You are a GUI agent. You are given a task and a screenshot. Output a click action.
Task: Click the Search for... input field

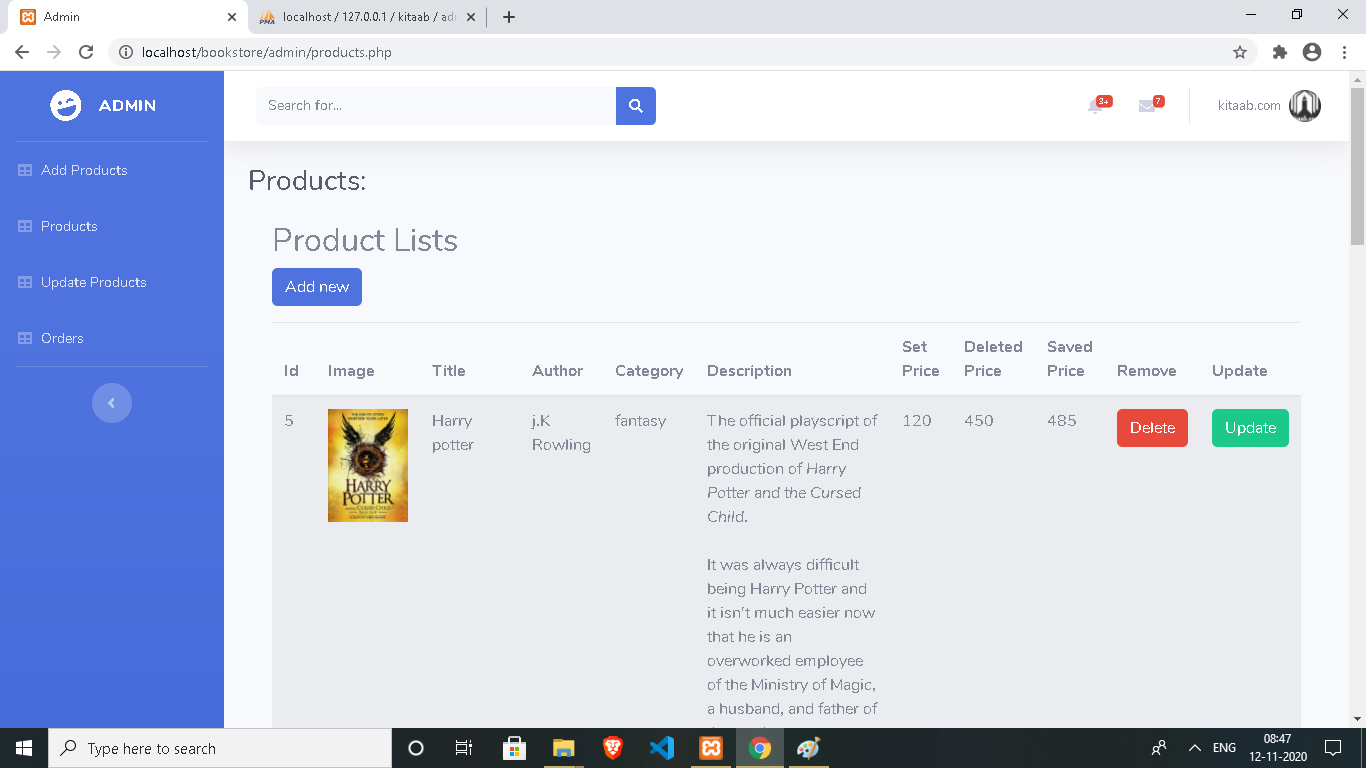[430, 105]
